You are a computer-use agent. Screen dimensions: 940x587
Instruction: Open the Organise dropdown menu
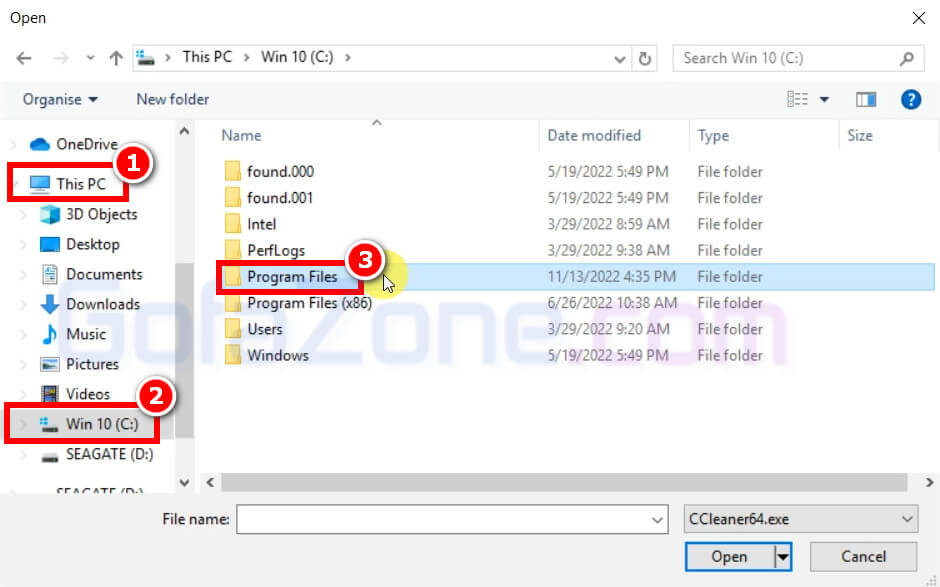pyautogui.click(x=61, y=99)
